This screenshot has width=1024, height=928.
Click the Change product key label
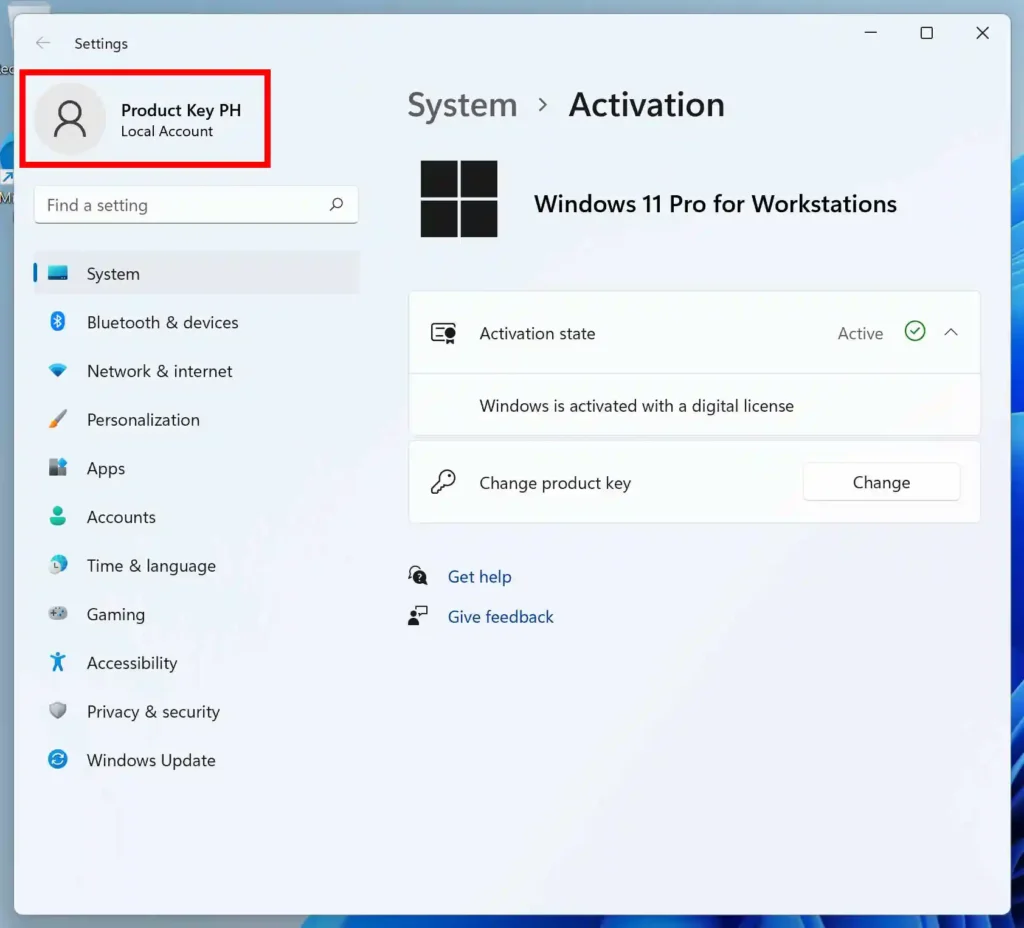pos(555,483)
